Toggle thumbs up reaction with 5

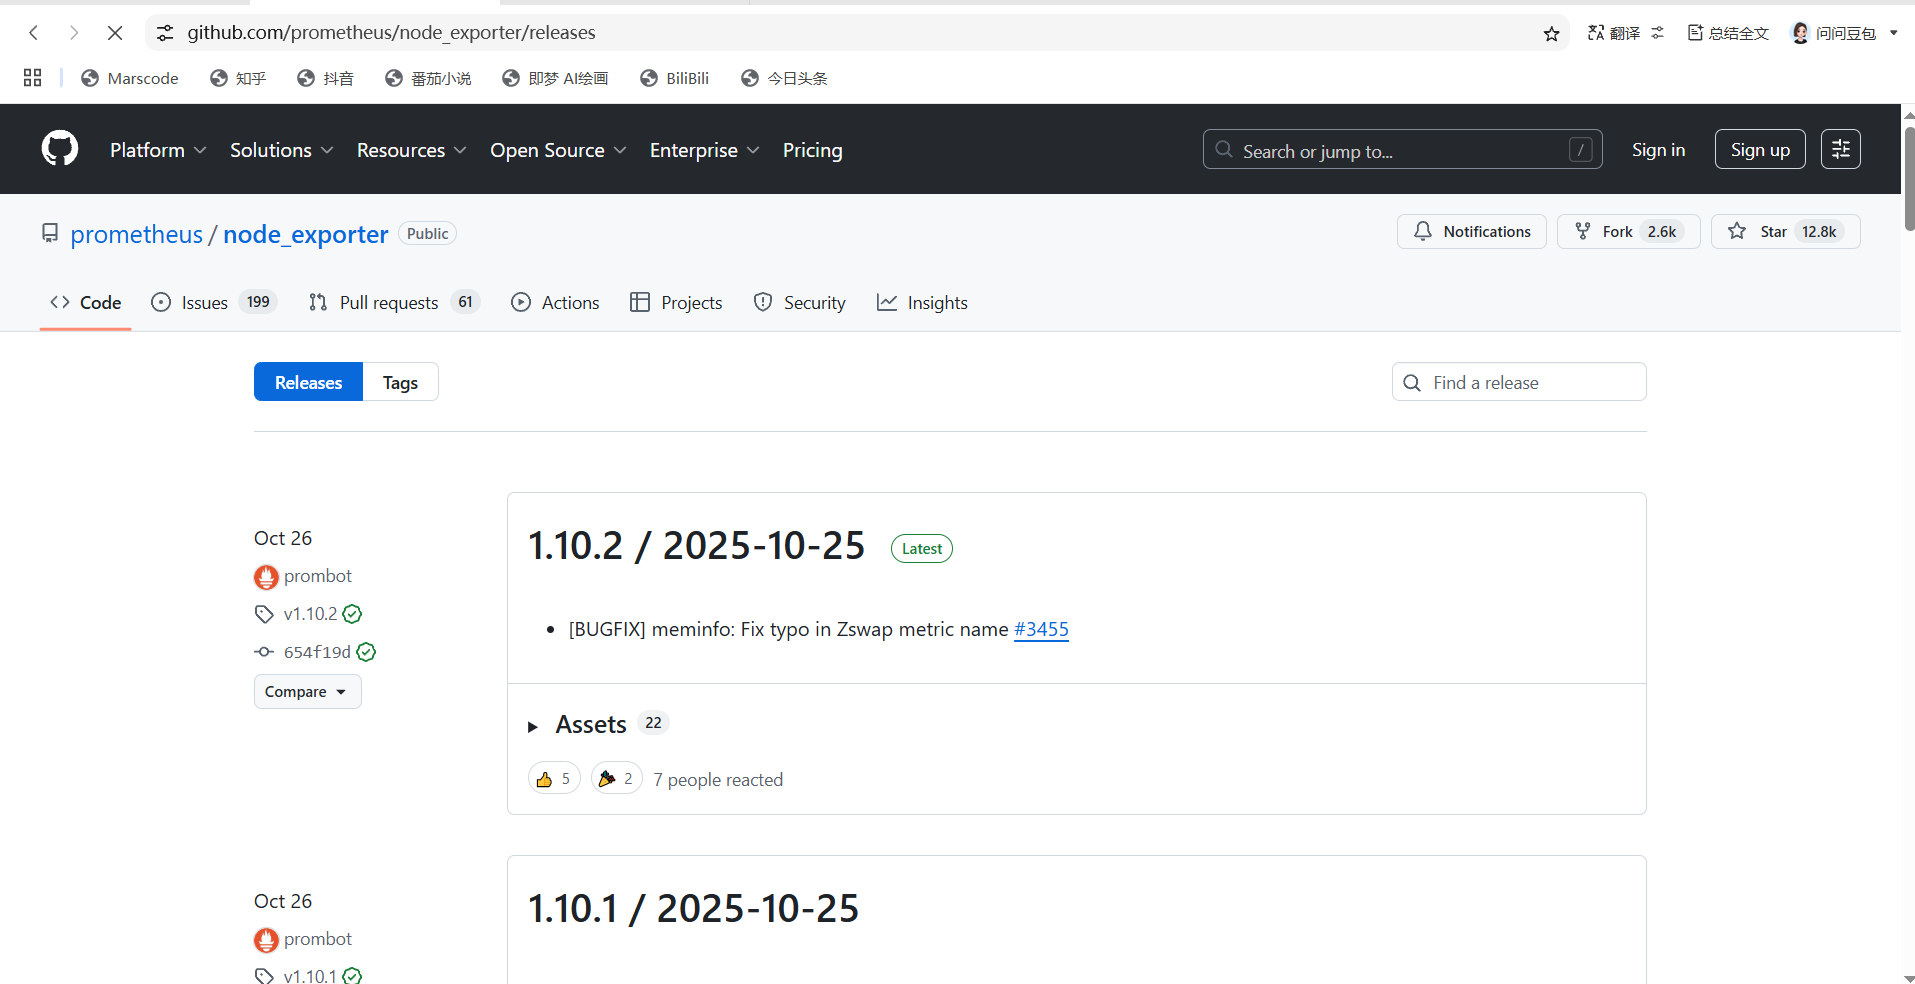pos(554,778)
